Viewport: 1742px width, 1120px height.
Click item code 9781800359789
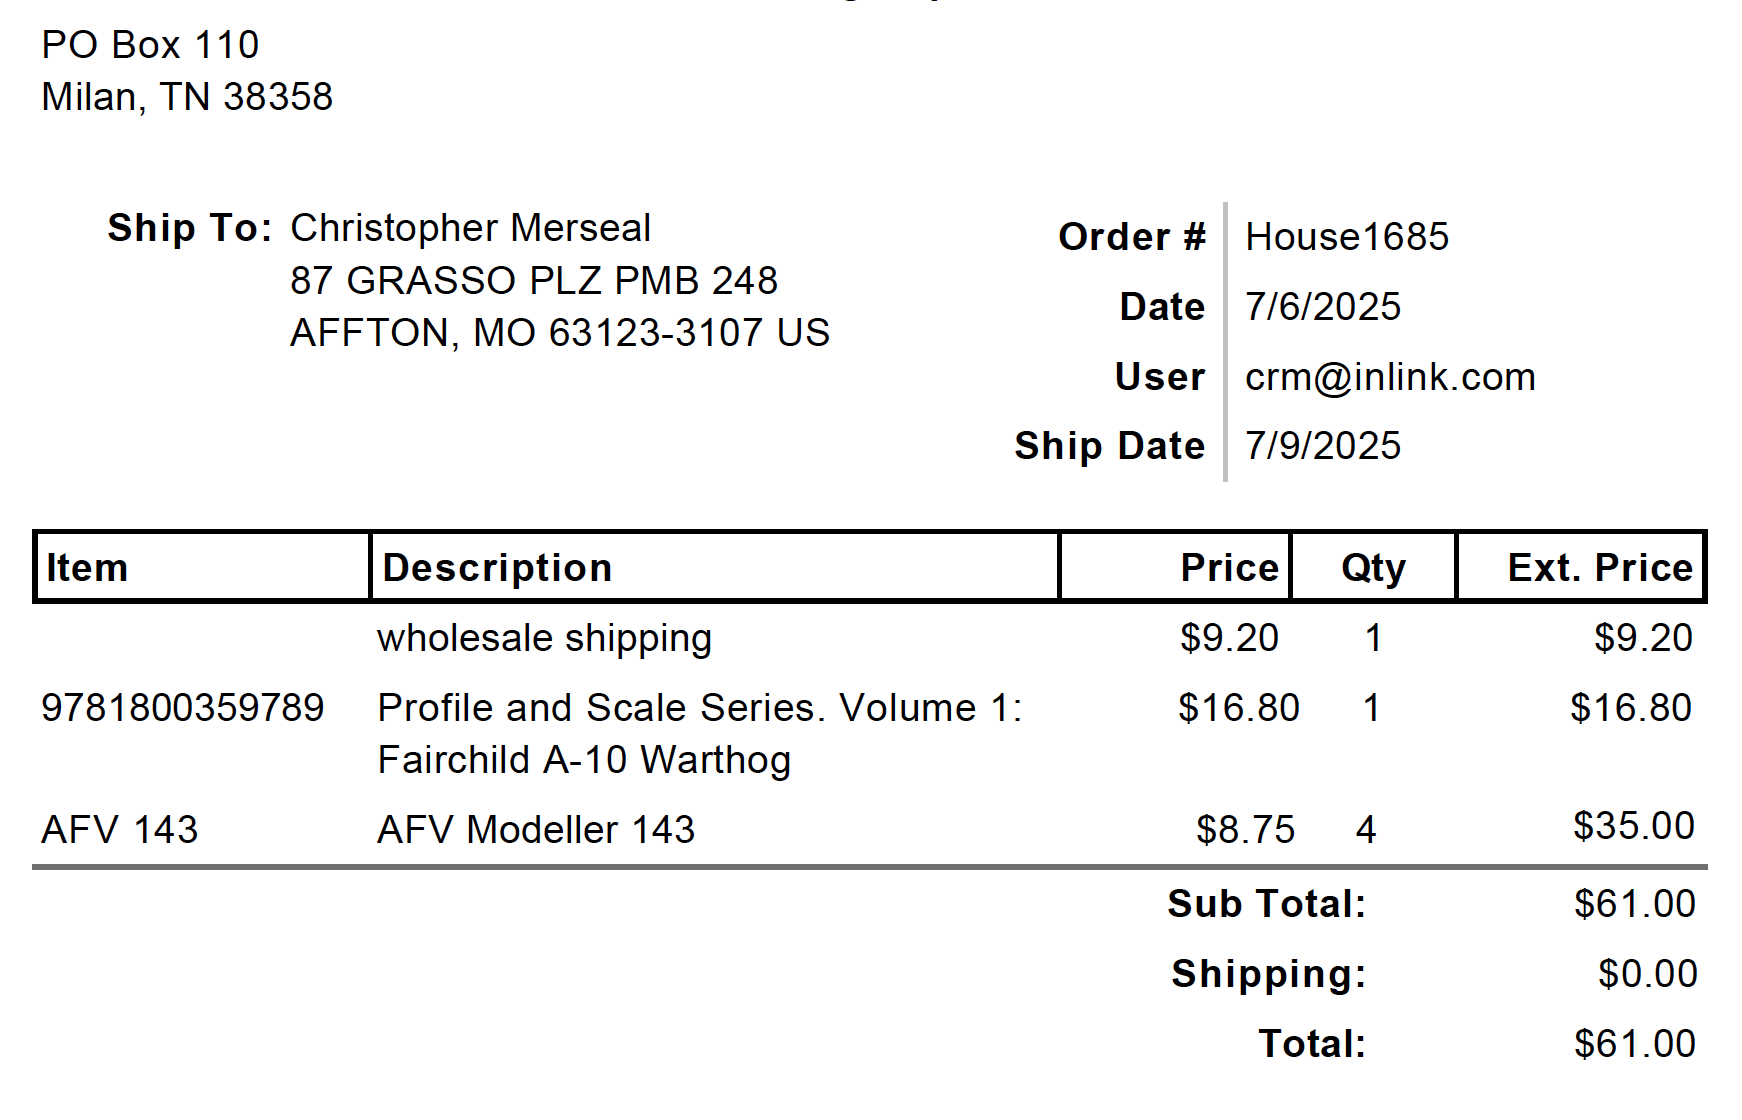[183, 708]
